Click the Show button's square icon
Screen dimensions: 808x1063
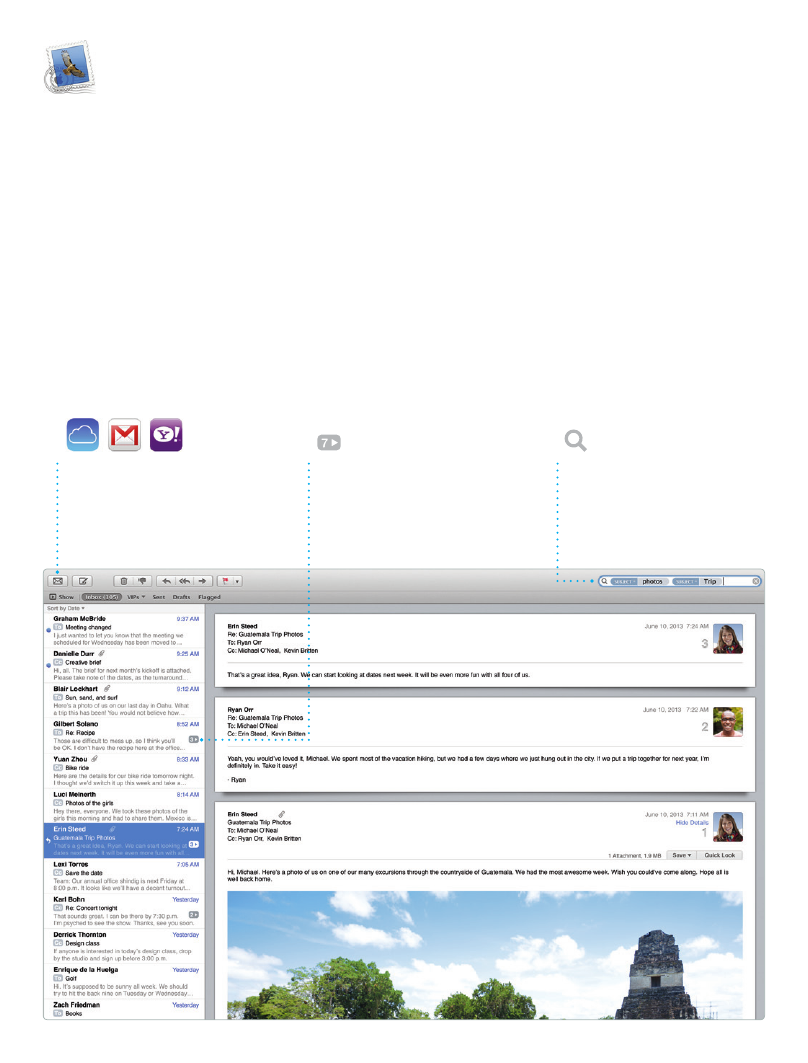pos(53,597)
